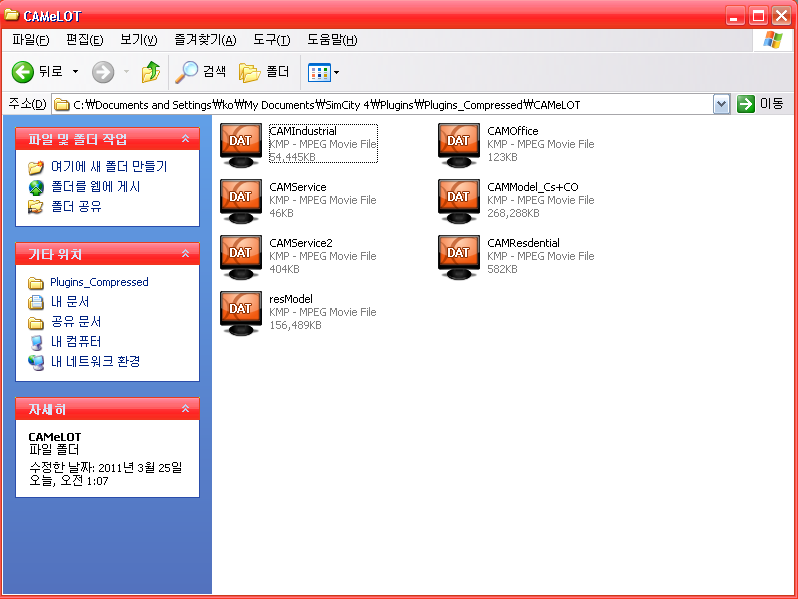Click 여기에 새 폴더 만들기 link

[x=109, y=166]
